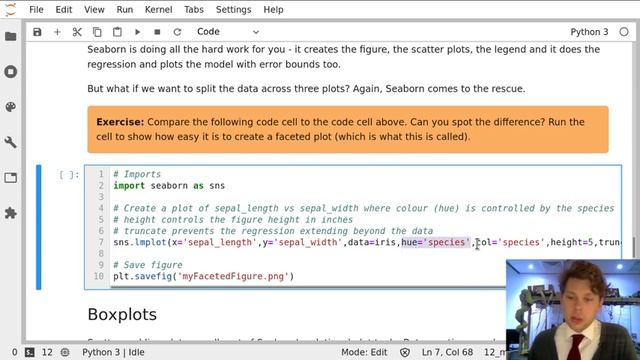Click the '# Imports' comment line
The image size is (640, 360).
point(137,174)
